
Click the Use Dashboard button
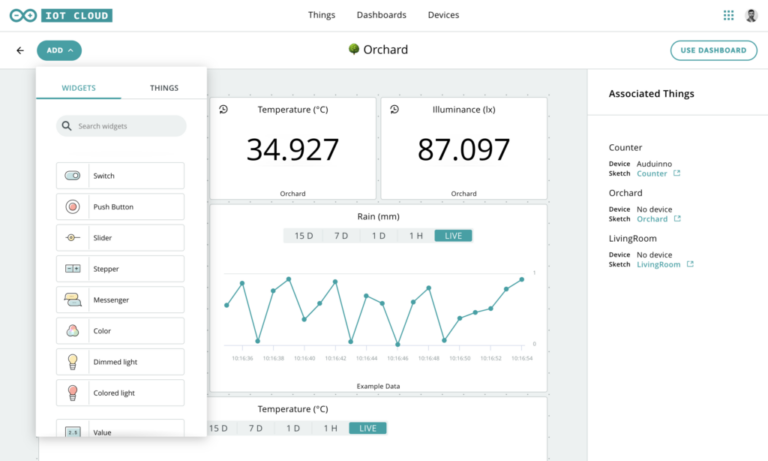tap(713, 50)
